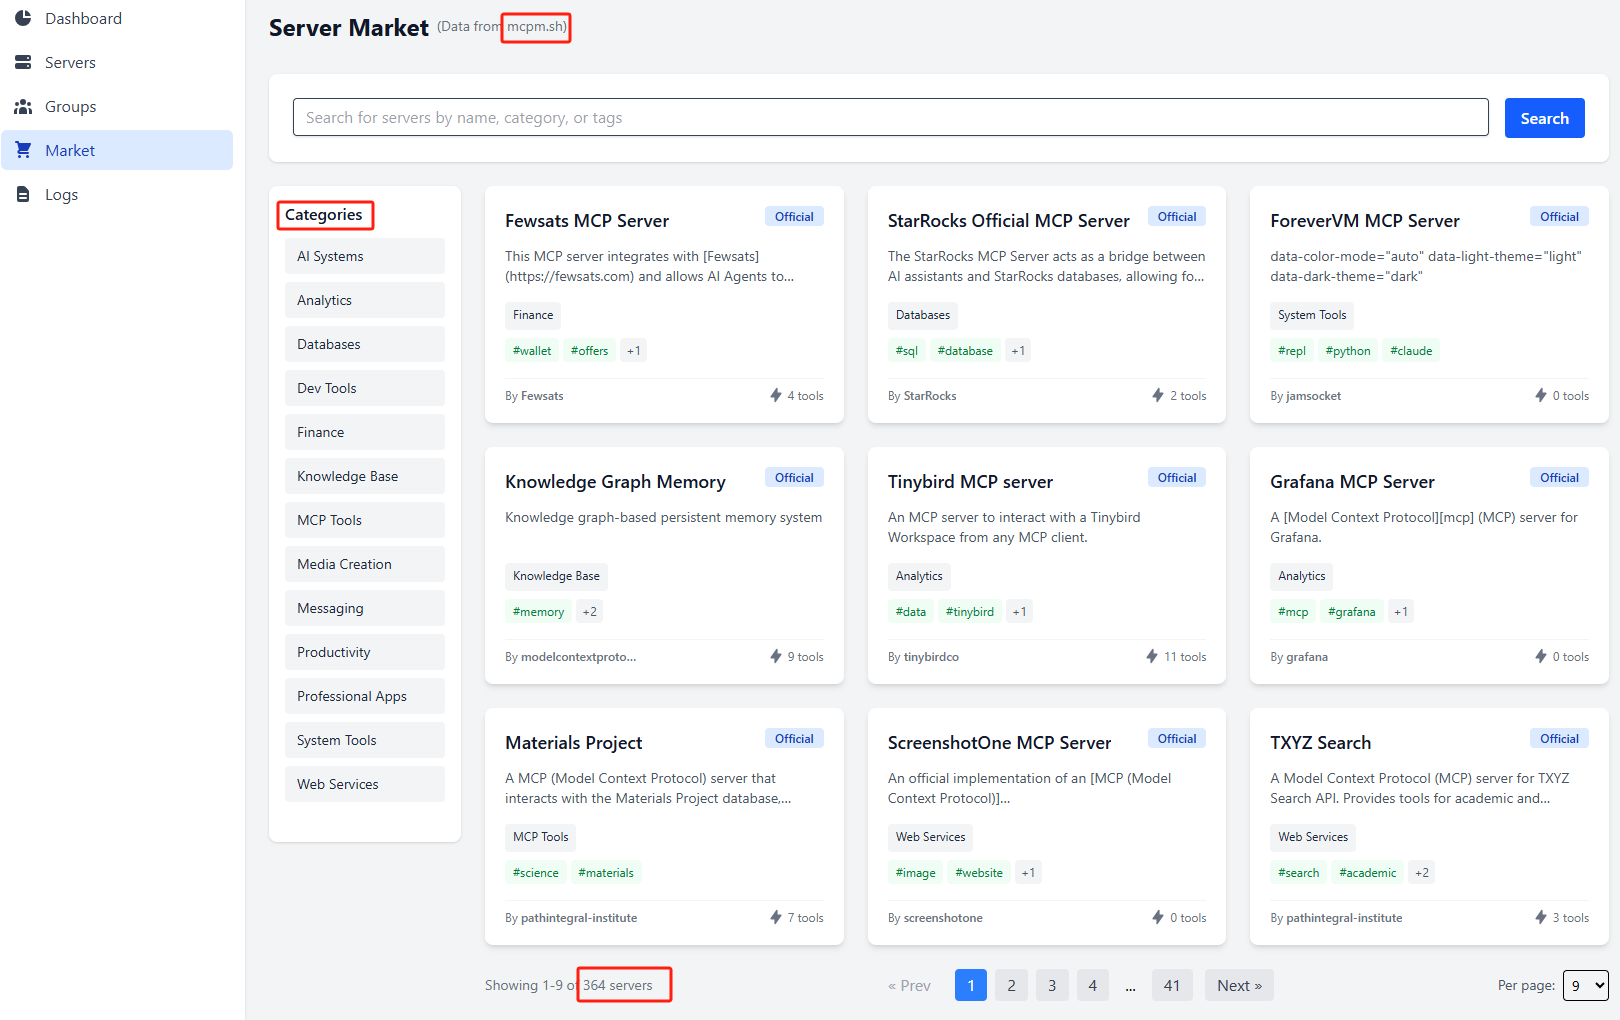
Task: Select the Finance category filter
Action: tap(365, 432)
